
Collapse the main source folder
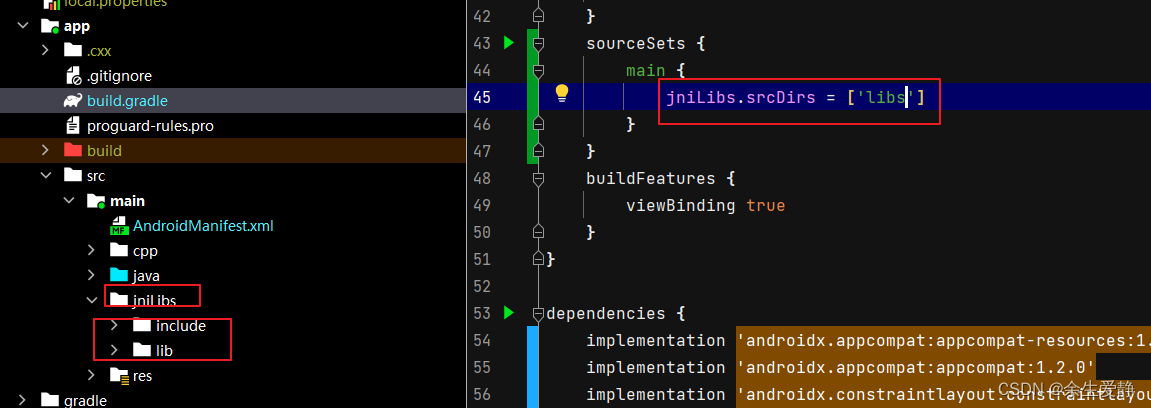[x=69, y=200]
